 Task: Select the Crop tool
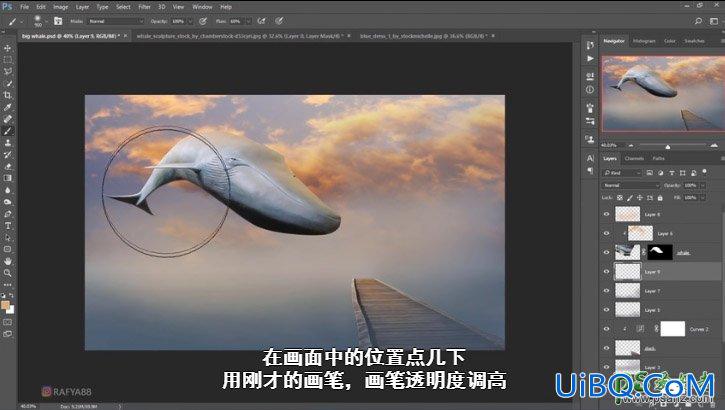point(8,95)
